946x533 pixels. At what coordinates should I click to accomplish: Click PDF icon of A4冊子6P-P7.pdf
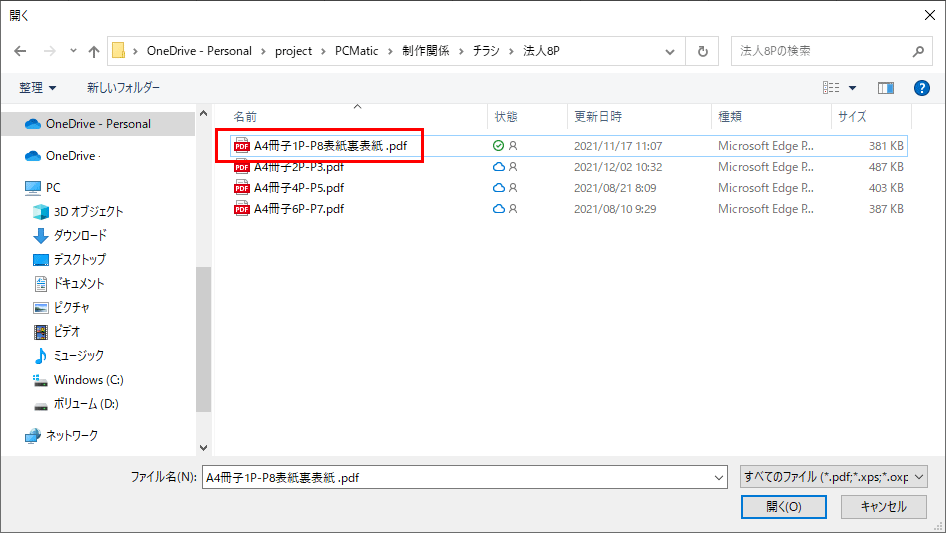coord(241,209)
